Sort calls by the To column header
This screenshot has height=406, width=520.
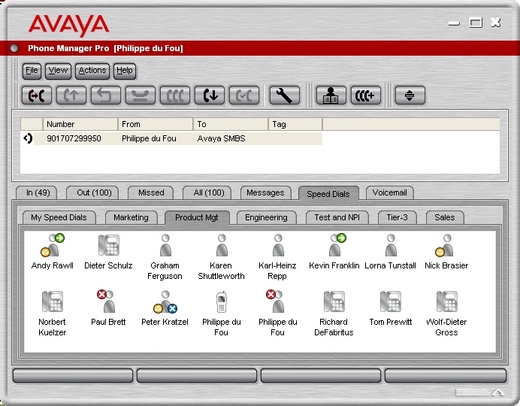231,124
